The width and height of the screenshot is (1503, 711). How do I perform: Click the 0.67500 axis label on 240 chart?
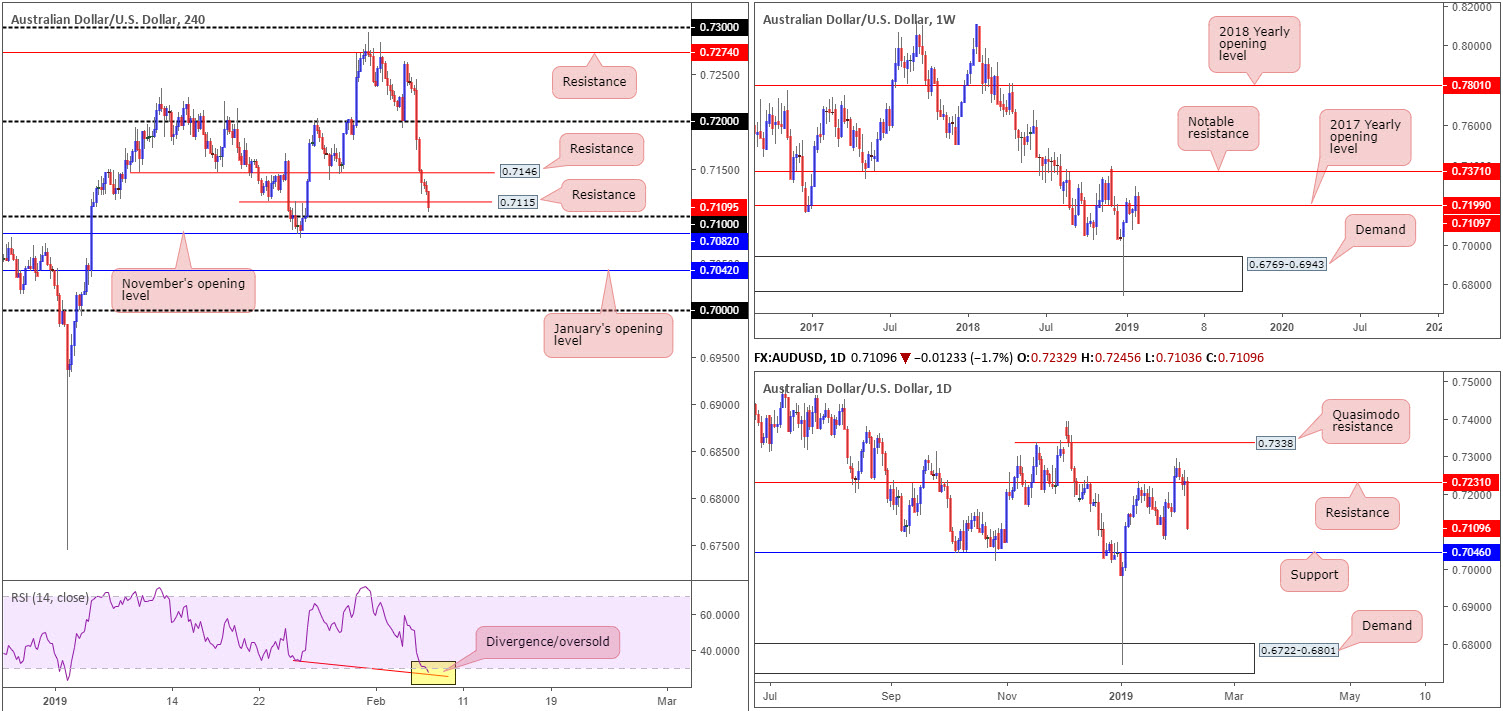[x=718, y=546]
